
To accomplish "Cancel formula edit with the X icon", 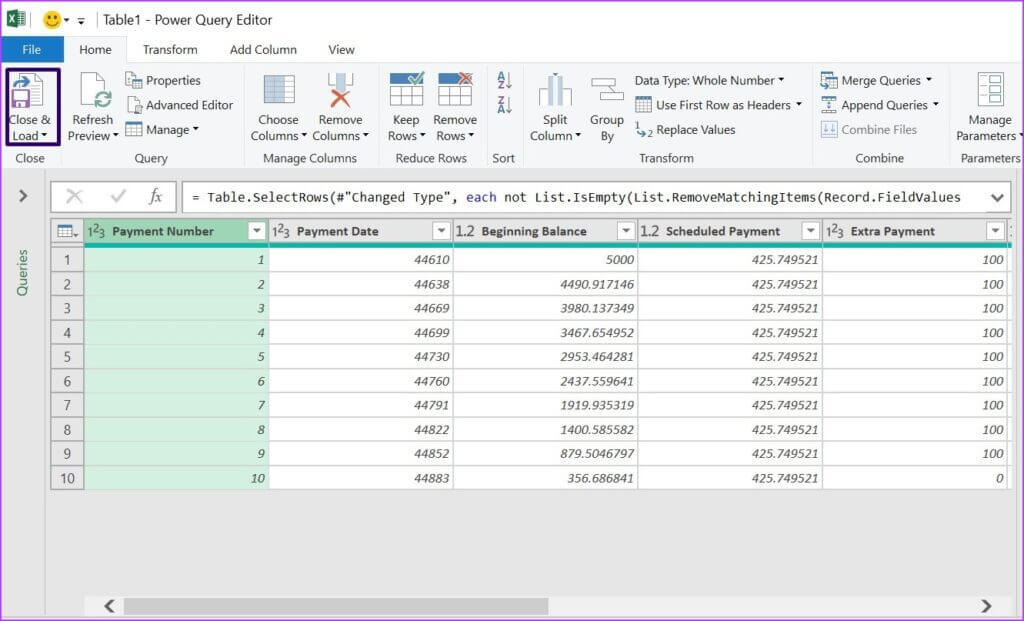I will point(74,196).
